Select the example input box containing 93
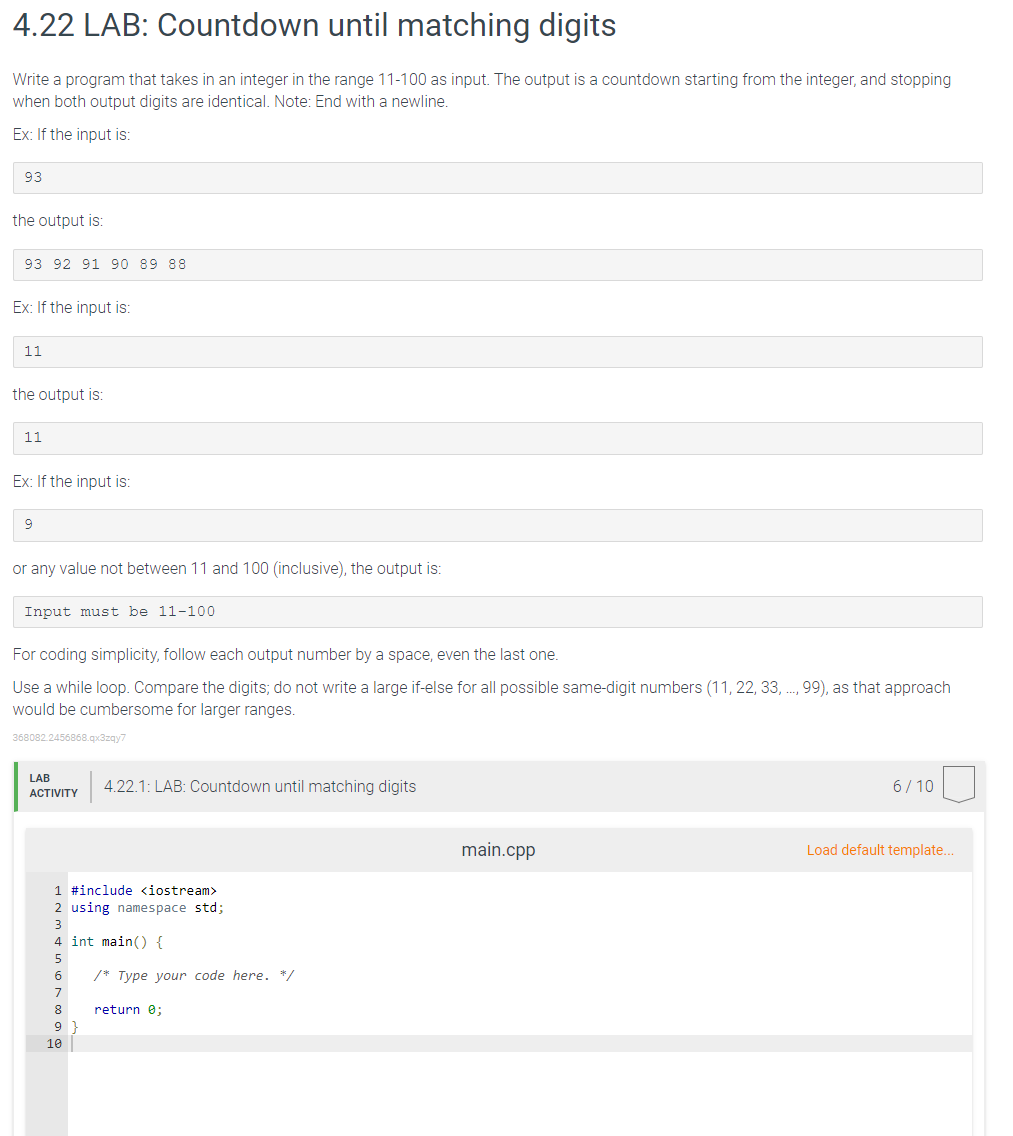 tap(497, 177)
